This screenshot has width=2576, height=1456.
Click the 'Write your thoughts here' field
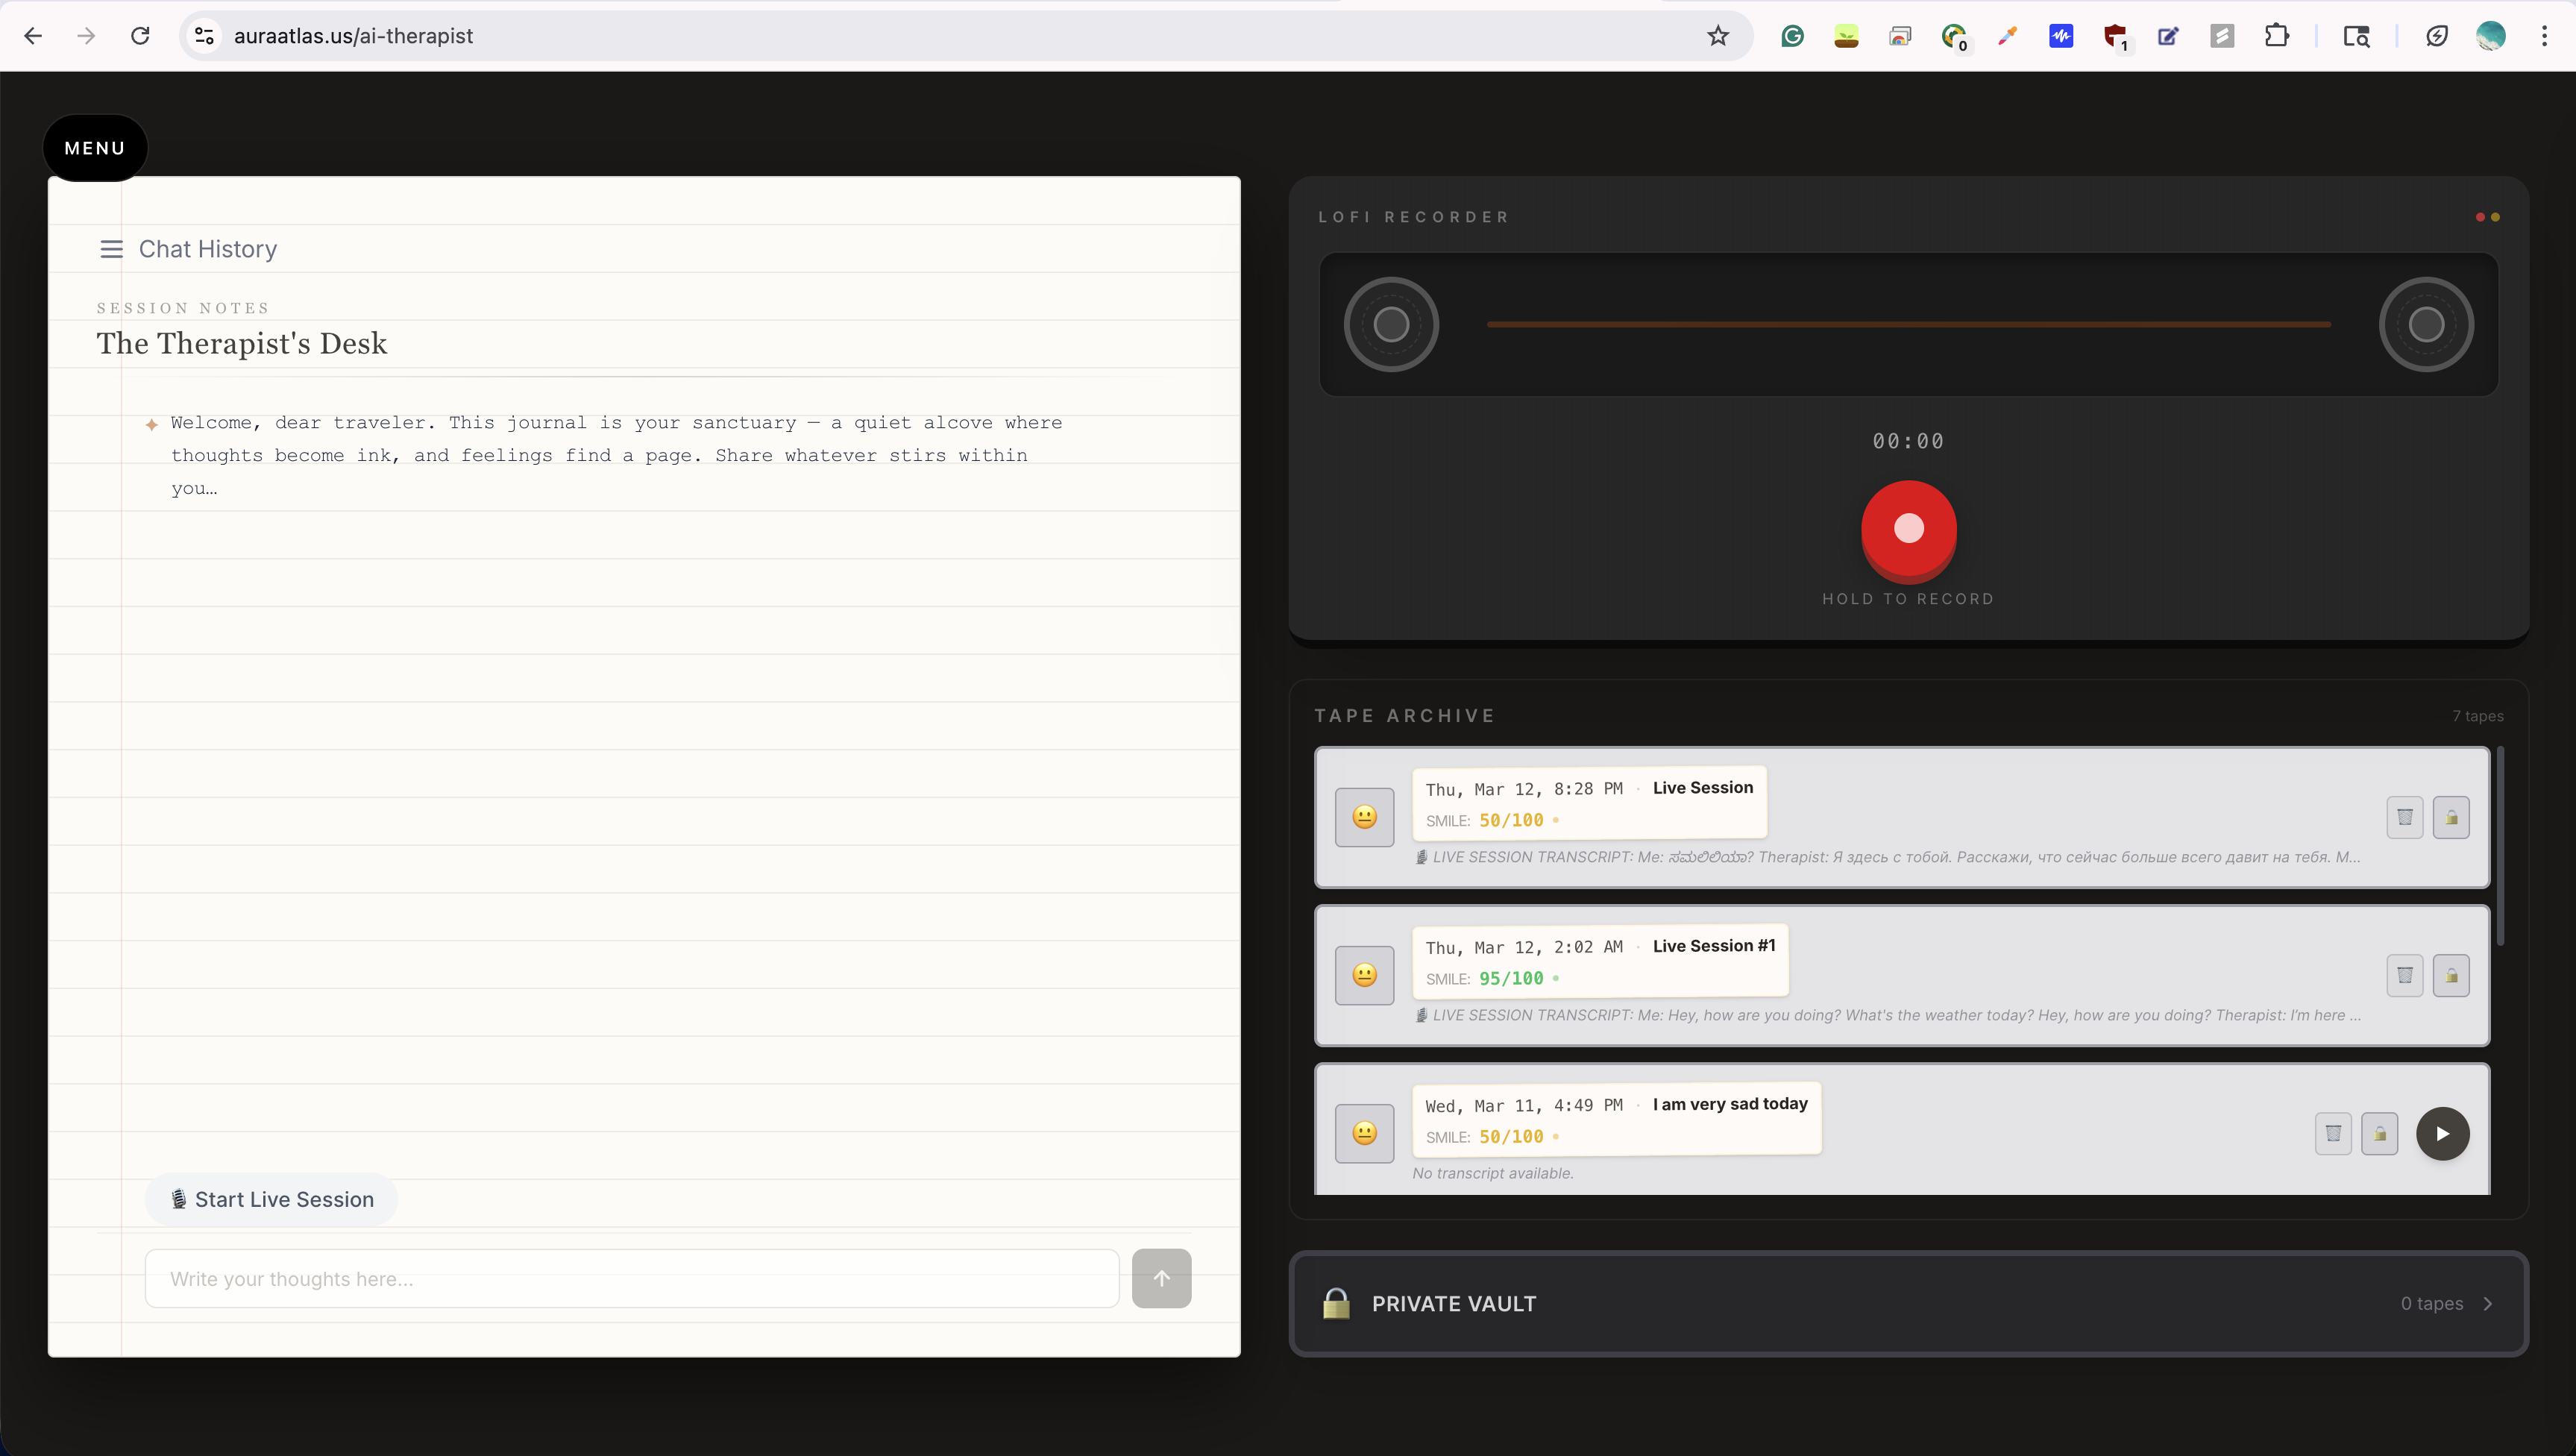(x=631, y=1278)
